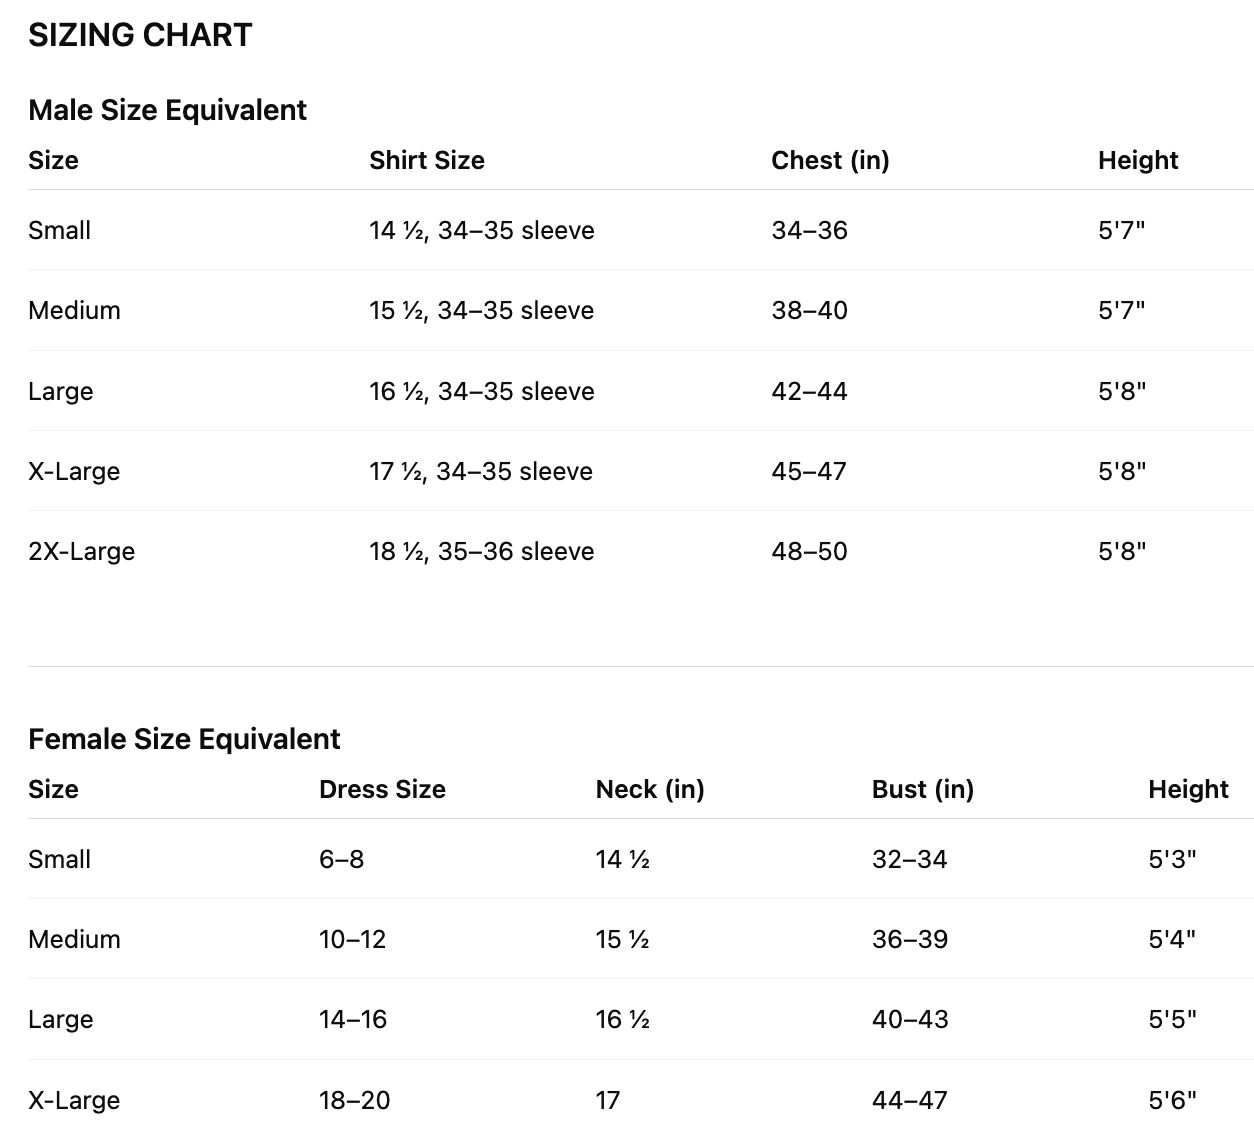Click the Female Size Equivalent heading
The width and height of the screenshot is (1254, 1144).
click(184, 739)
